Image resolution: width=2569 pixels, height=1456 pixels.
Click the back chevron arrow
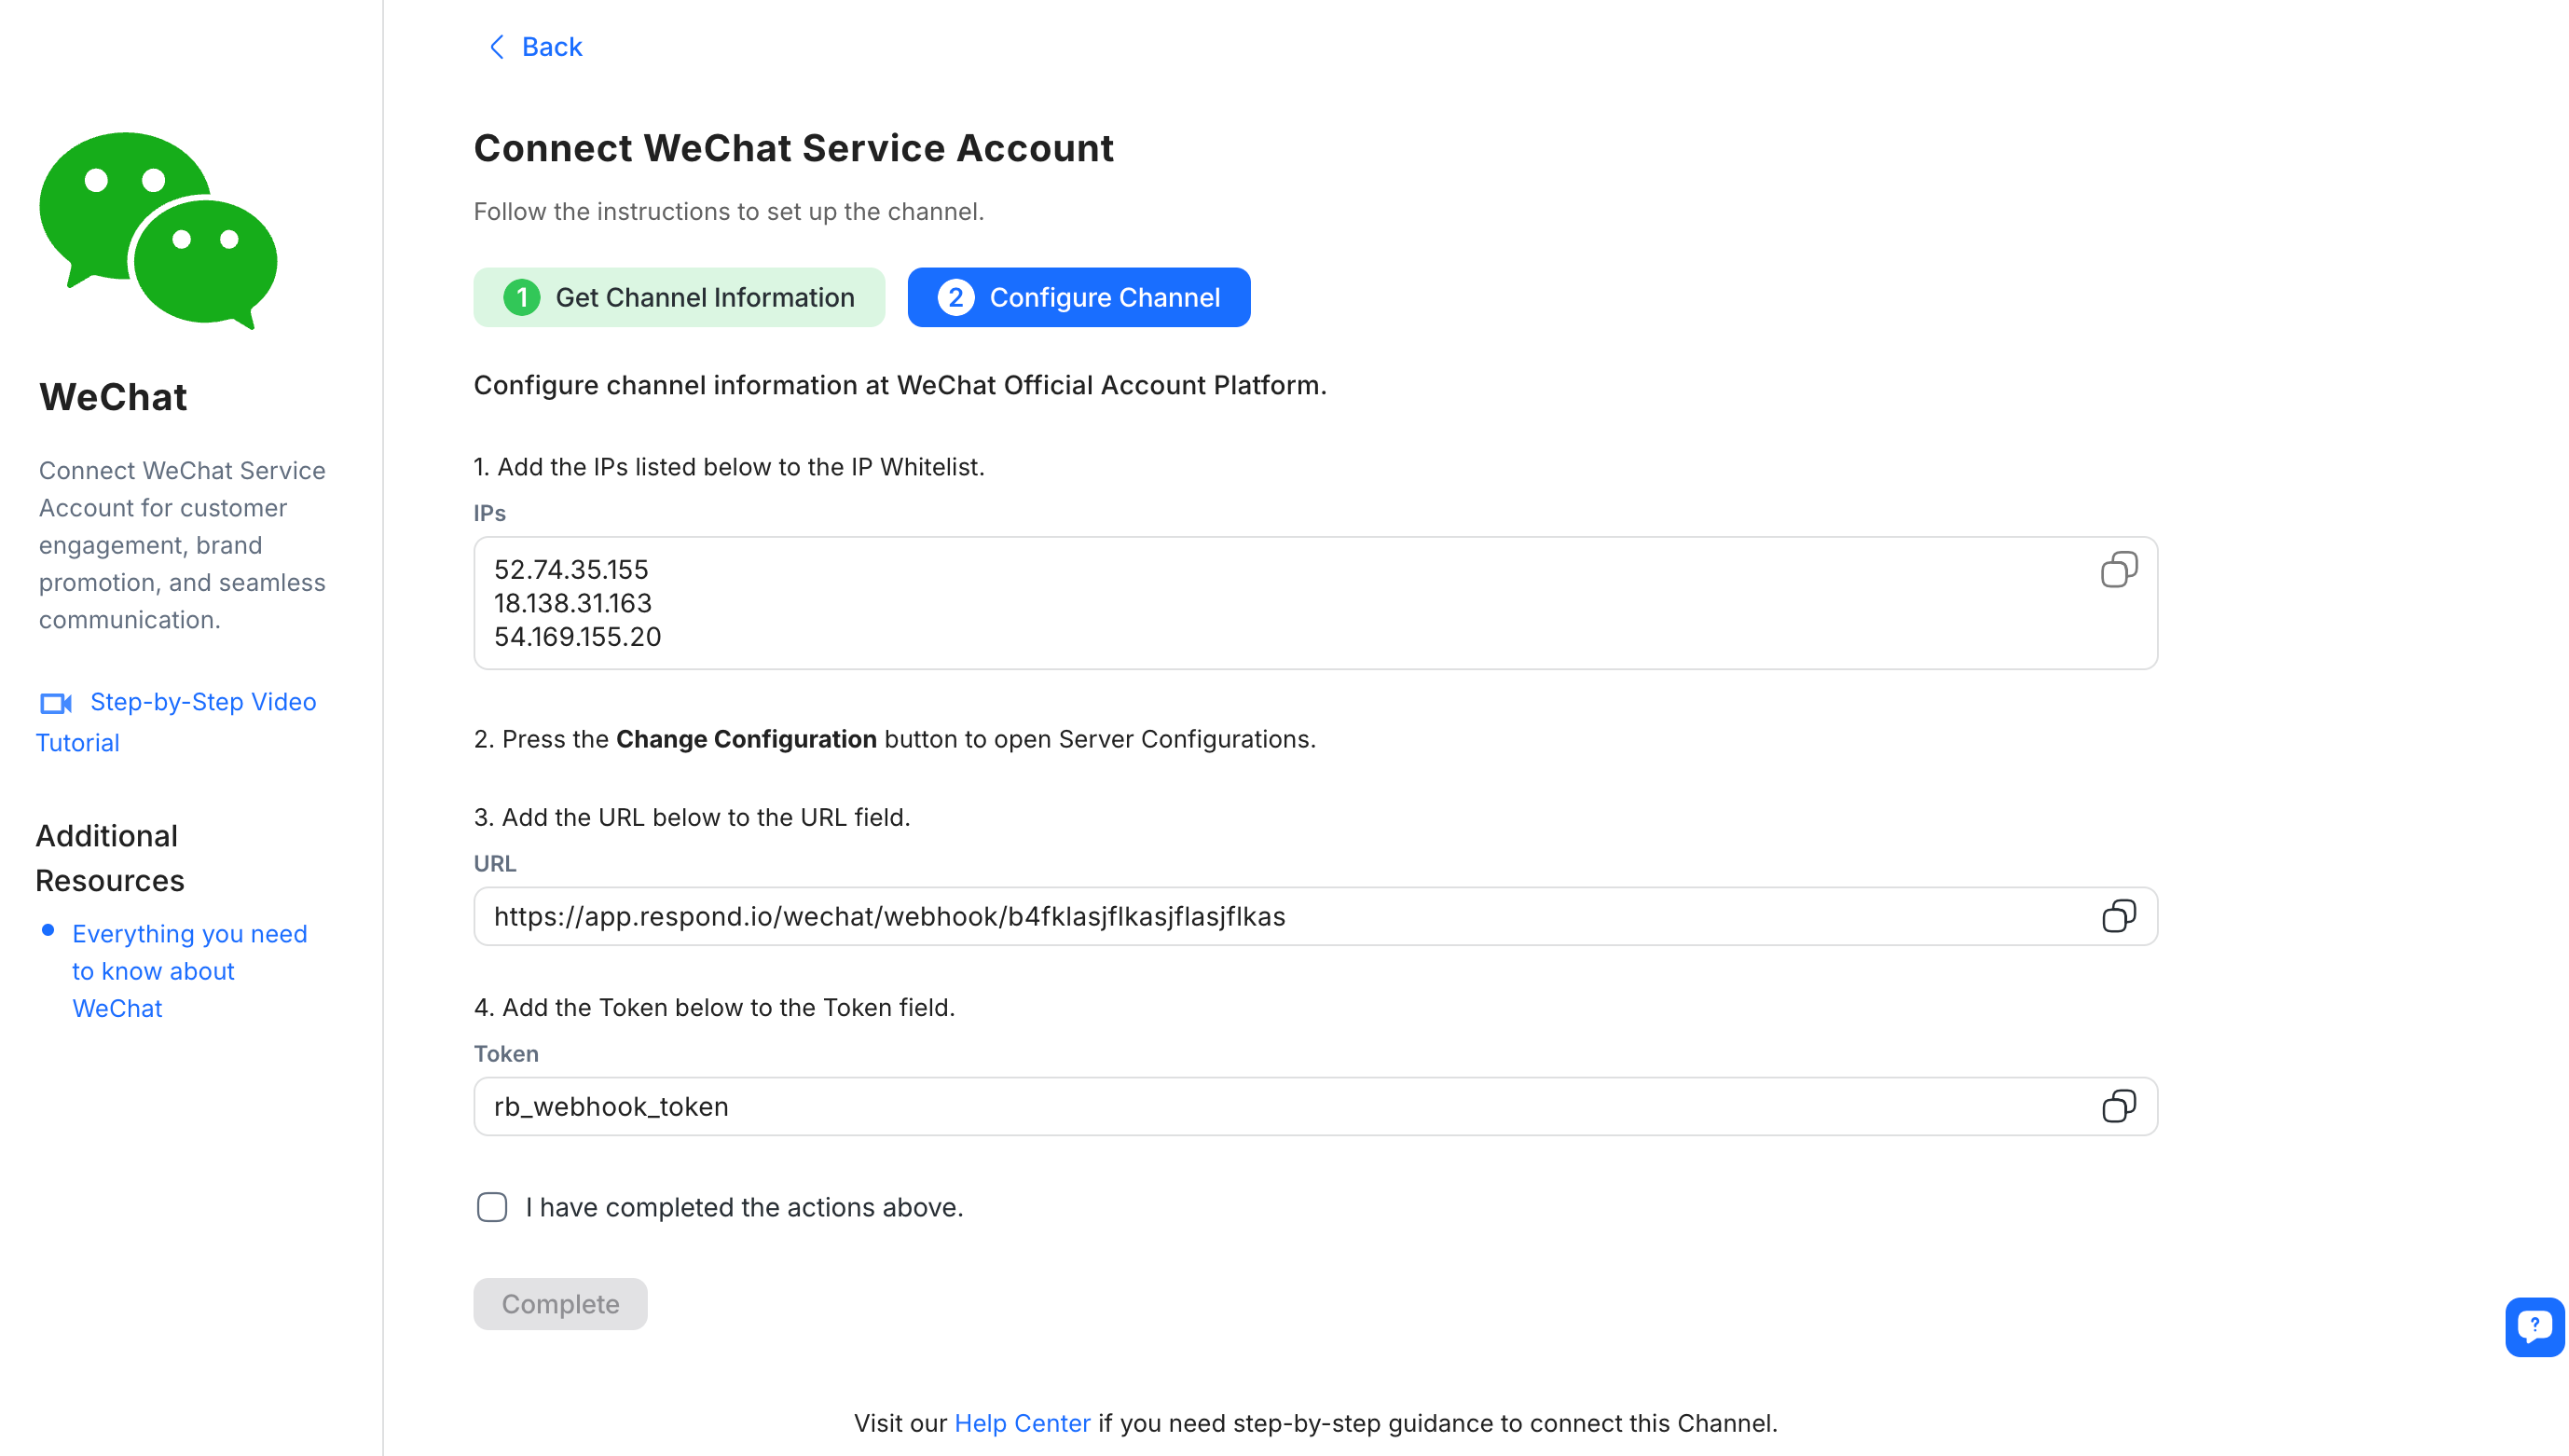coord(497,47)
